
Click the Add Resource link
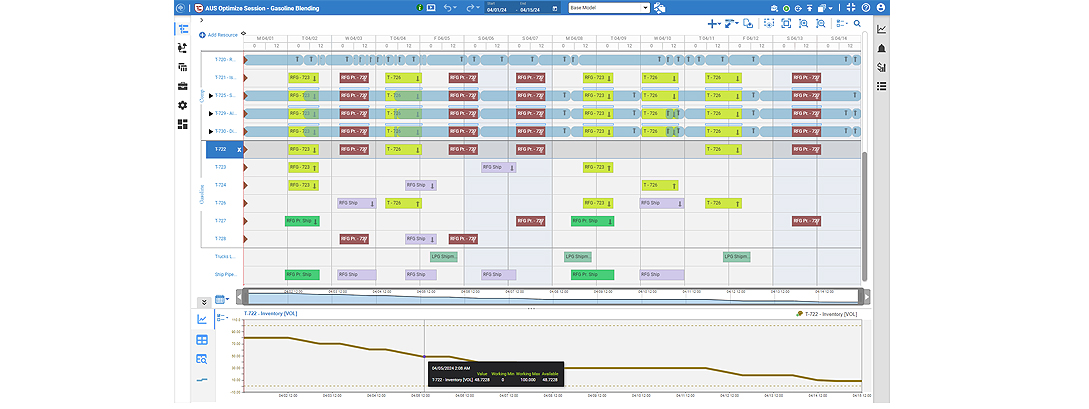(219, 35)
